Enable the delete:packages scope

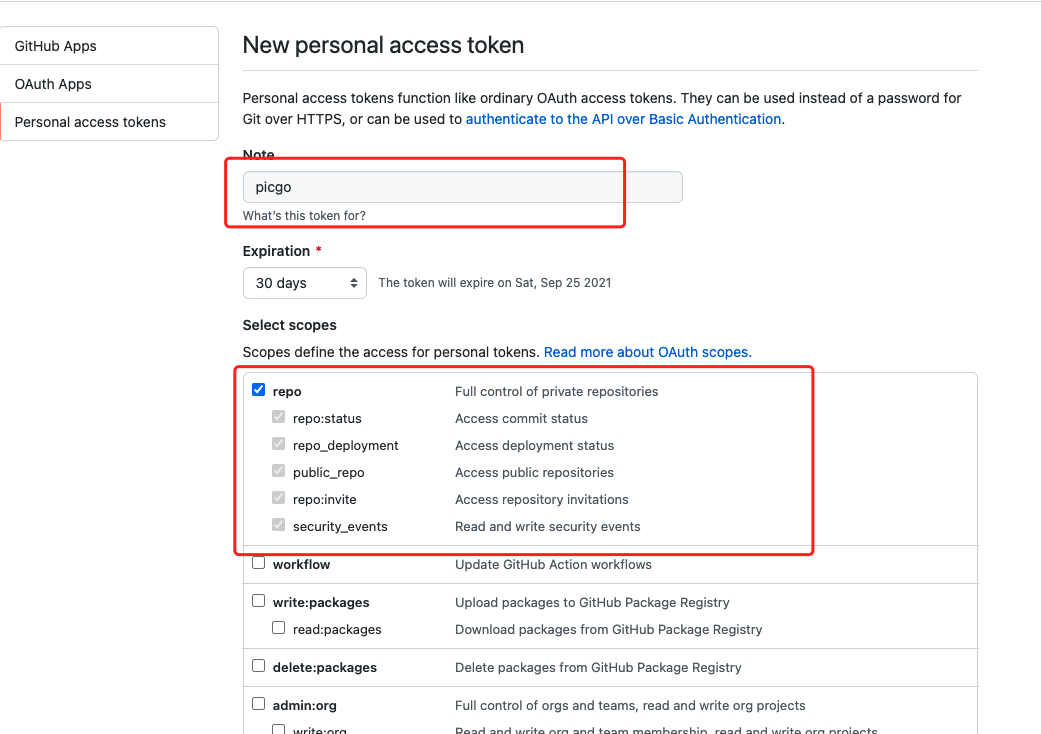click(x=259, y=665)
